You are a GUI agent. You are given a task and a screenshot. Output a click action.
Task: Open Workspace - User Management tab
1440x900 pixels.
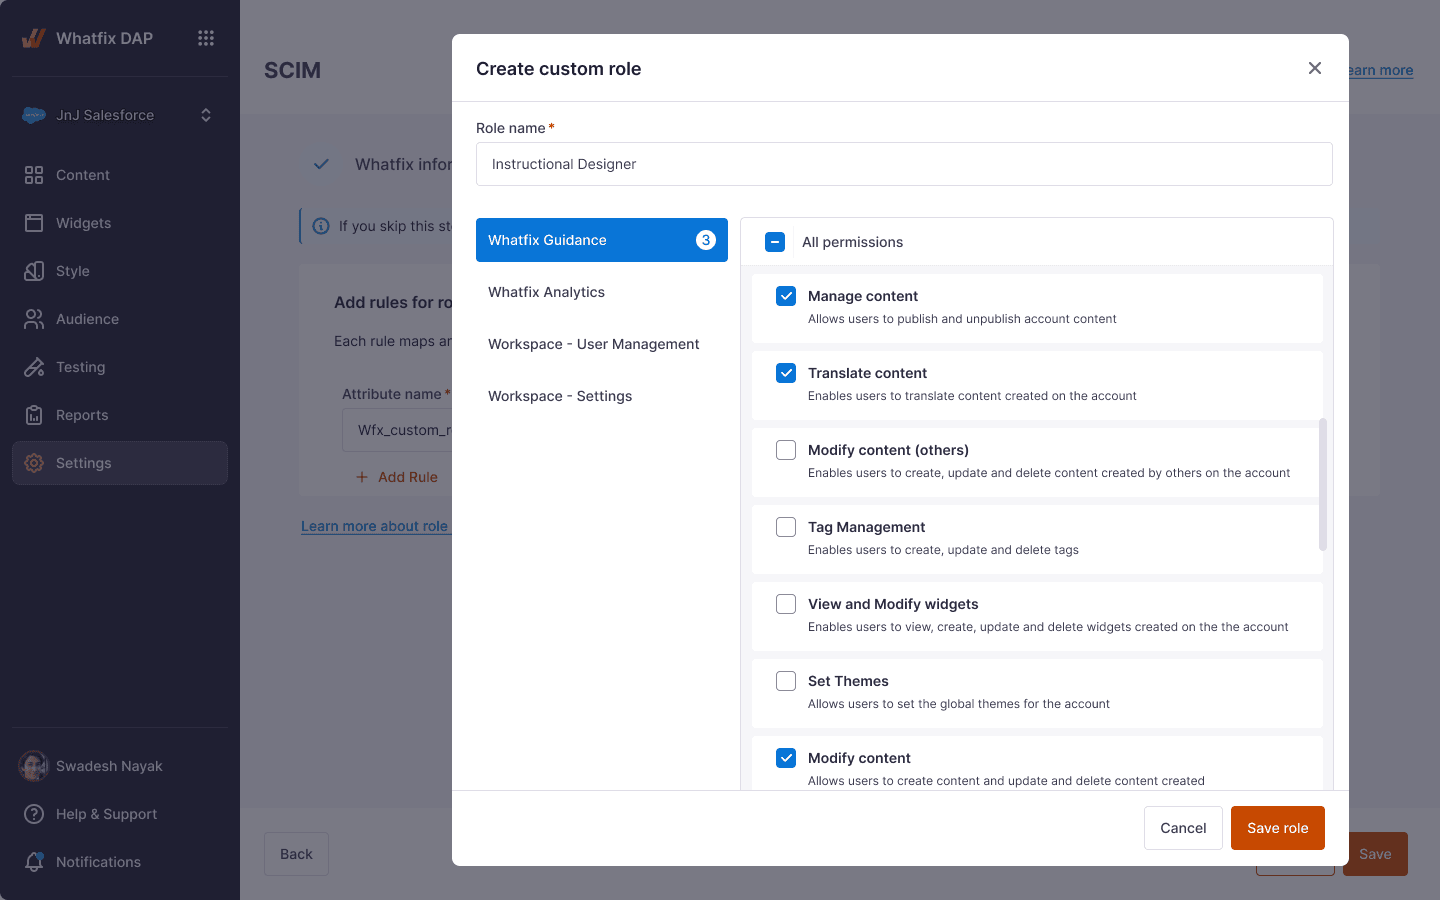[602, 344]
